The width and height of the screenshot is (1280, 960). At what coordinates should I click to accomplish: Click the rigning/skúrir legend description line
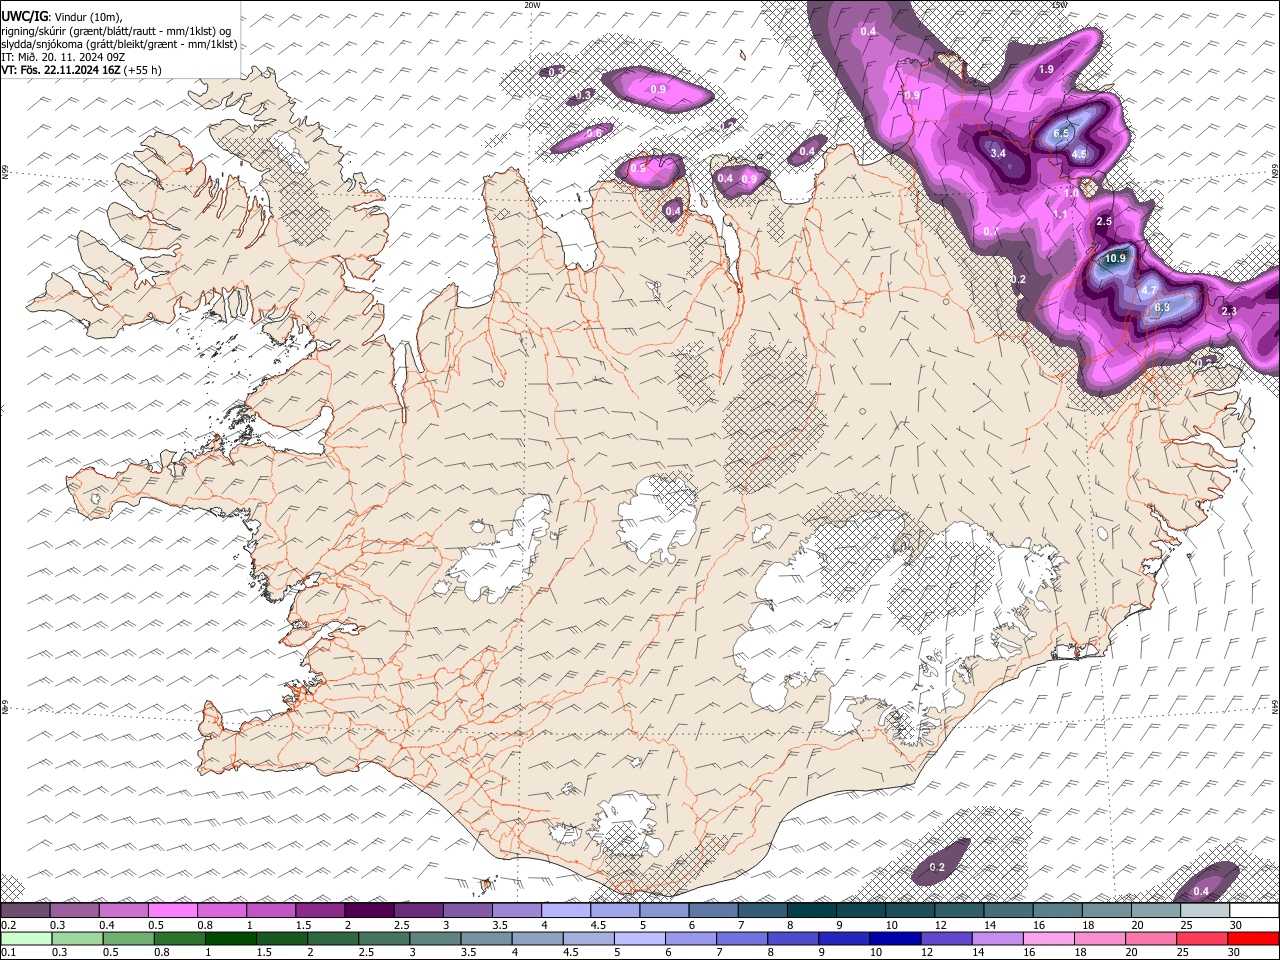(x=116, y=30)
